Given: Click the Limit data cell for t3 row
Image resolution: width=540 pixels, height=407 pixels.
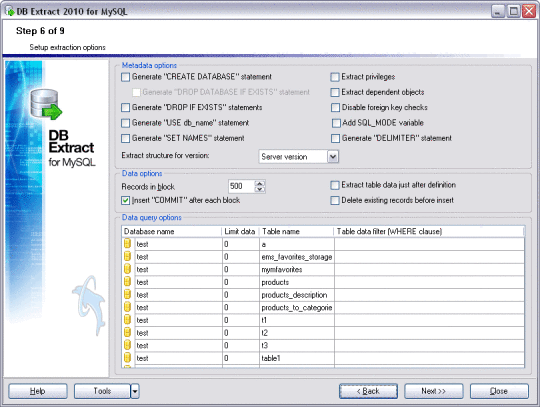Looking at the screenshot, I should coord(241,346).
